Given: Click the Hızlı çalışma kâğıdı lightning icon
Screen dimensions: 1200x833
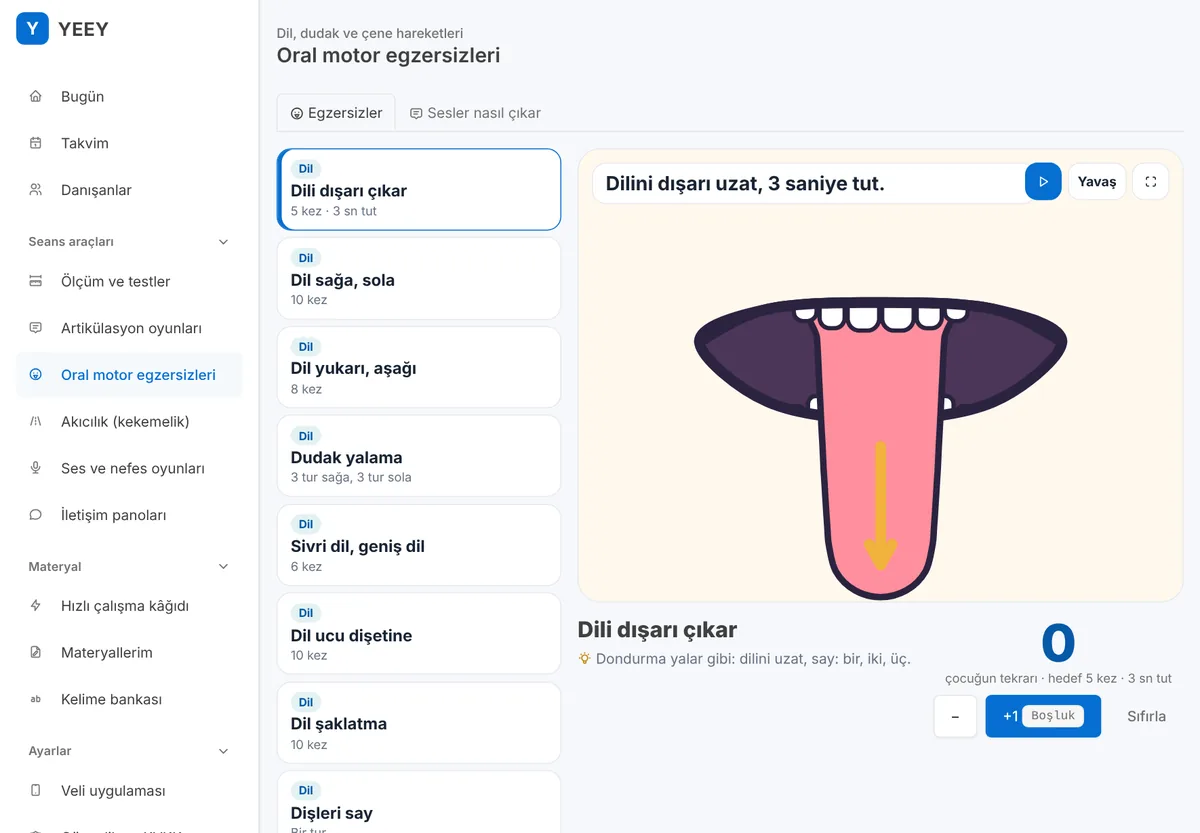Looking at the screenshot, I should 36,606.
